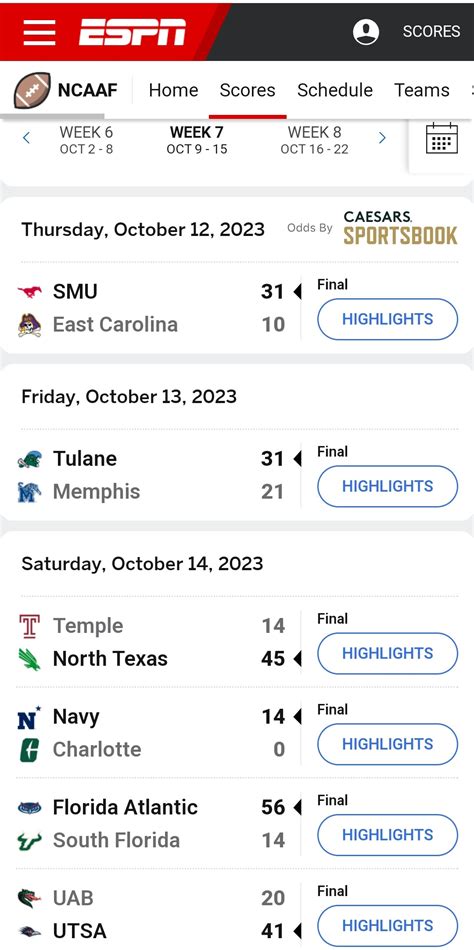Viewport: 474px width, 950px height.
Task: Tap the Florida Atlantic team logo
Action: 30,808
